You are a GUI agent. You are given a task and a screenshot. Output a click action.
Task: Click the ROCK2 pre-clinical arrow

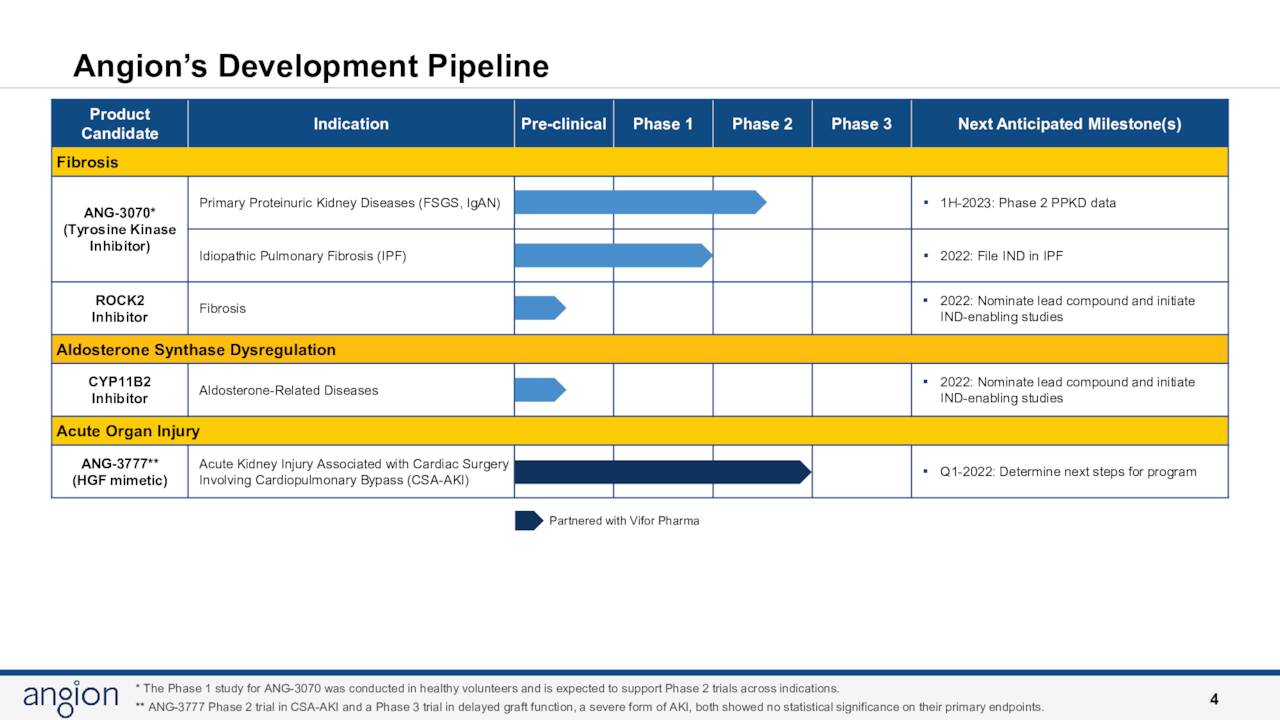pos(538,308)
